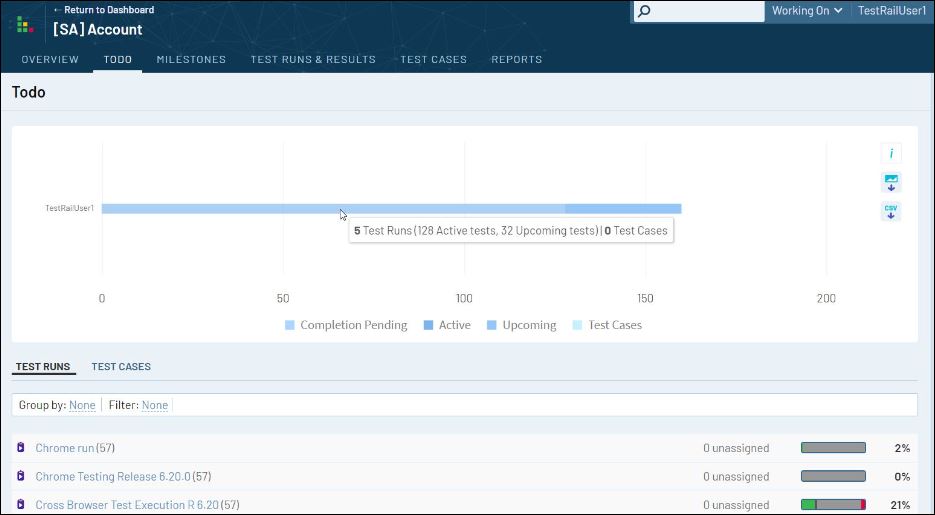The width and height of the screenshot is (935, 515).
Task: Open the Filter None selector
Action: coord(154,405)
